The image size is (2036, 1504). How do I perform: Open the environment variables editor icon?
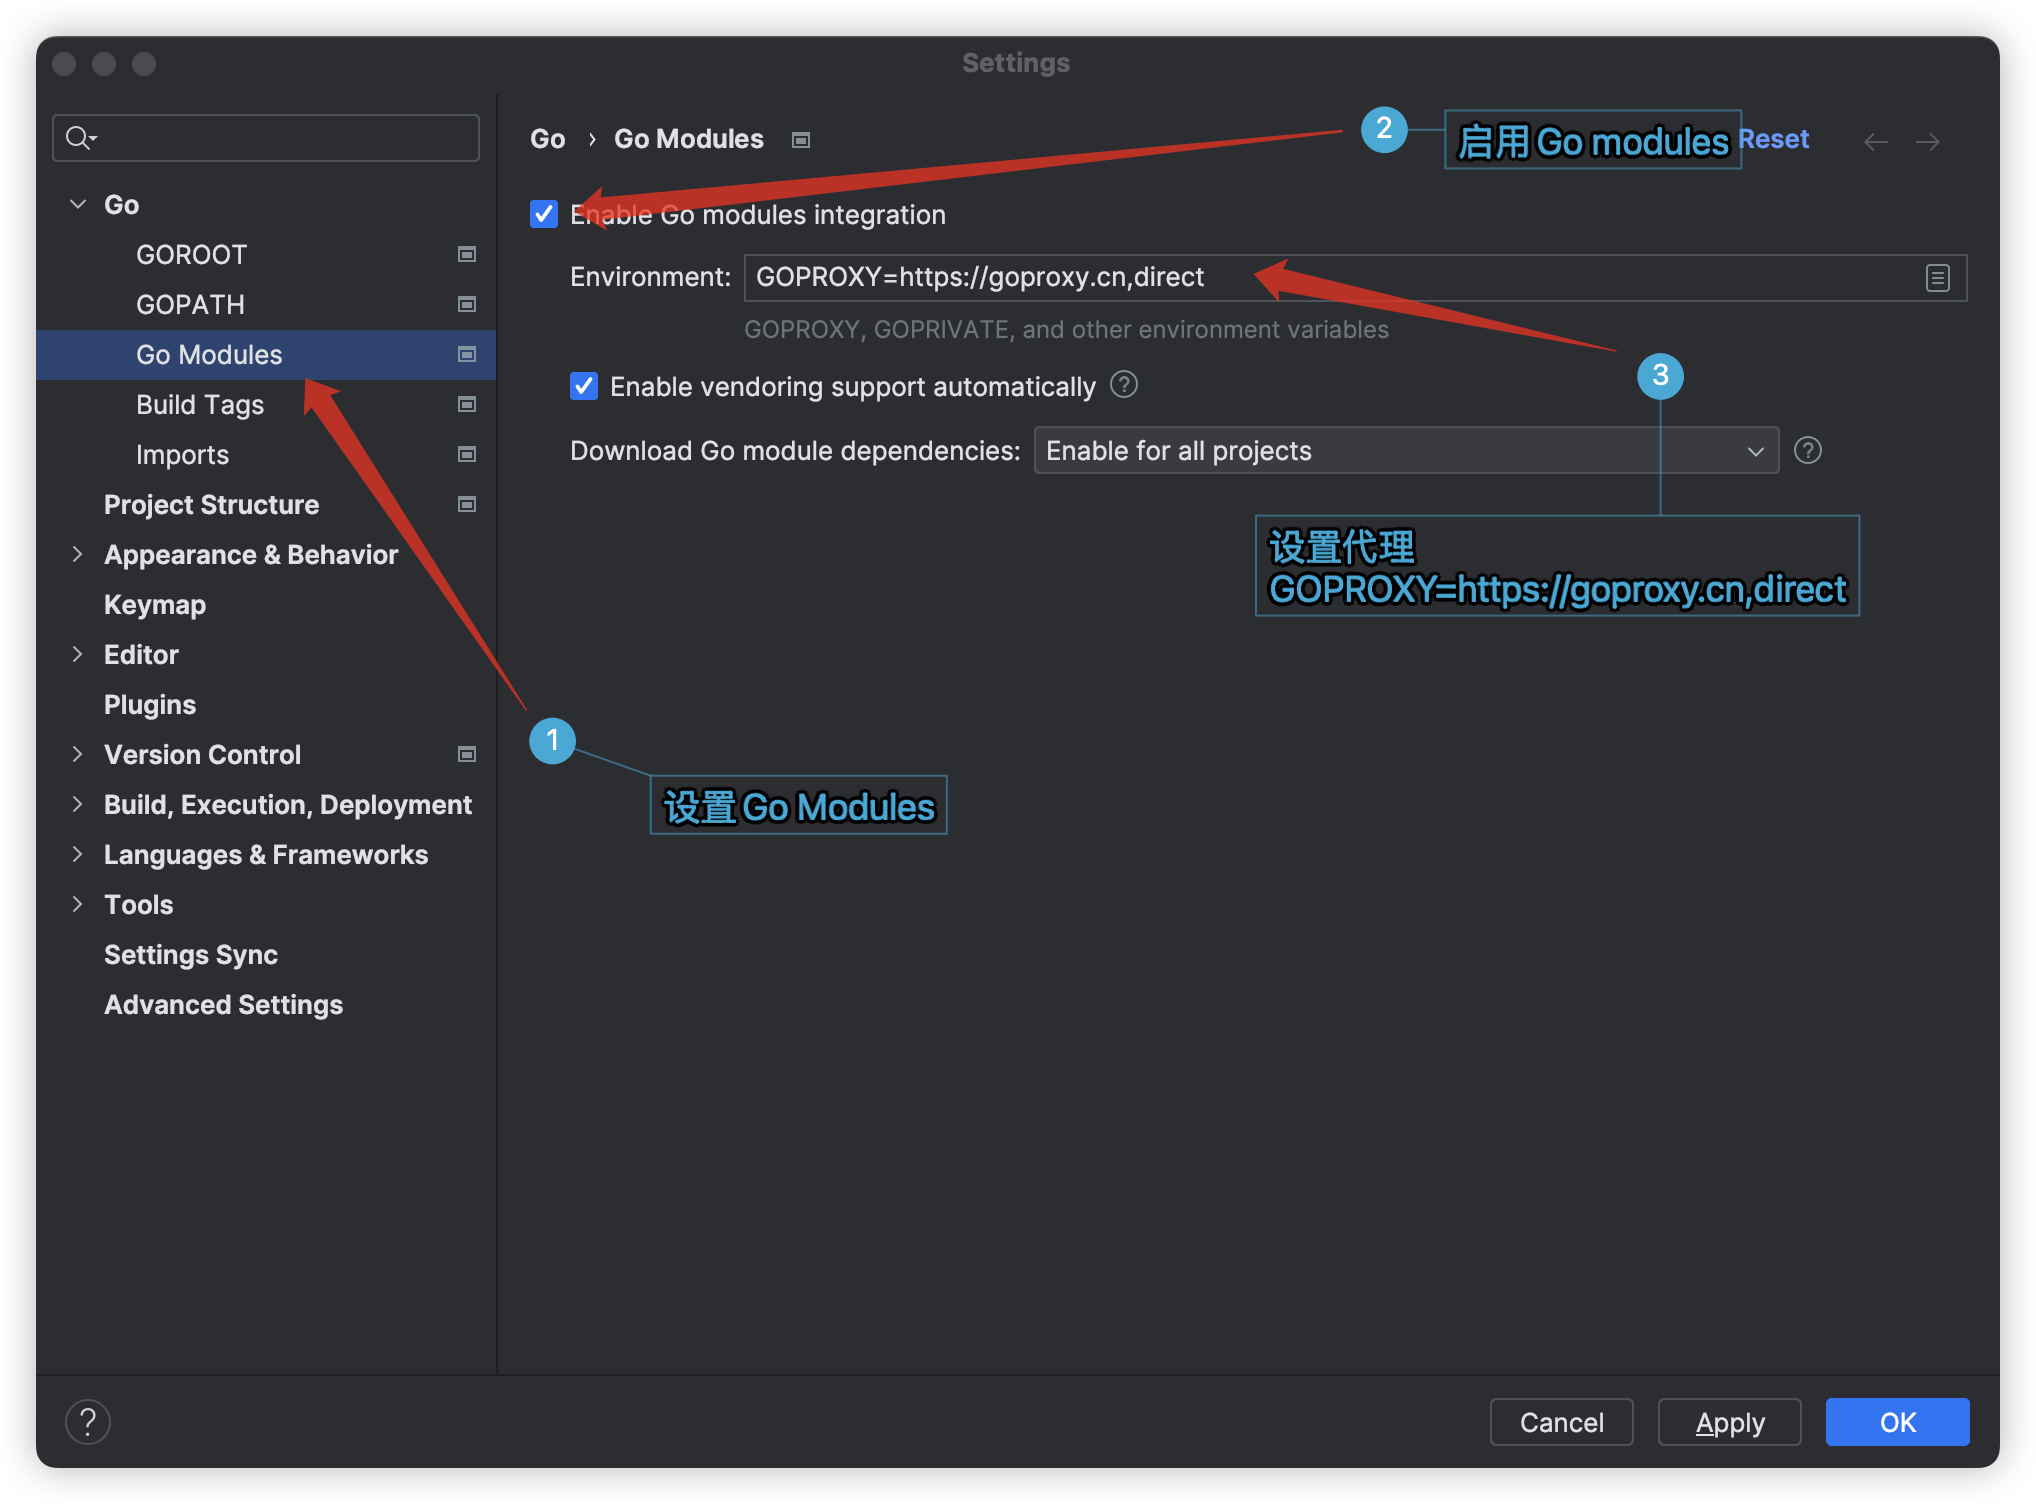click(1938, 278)
